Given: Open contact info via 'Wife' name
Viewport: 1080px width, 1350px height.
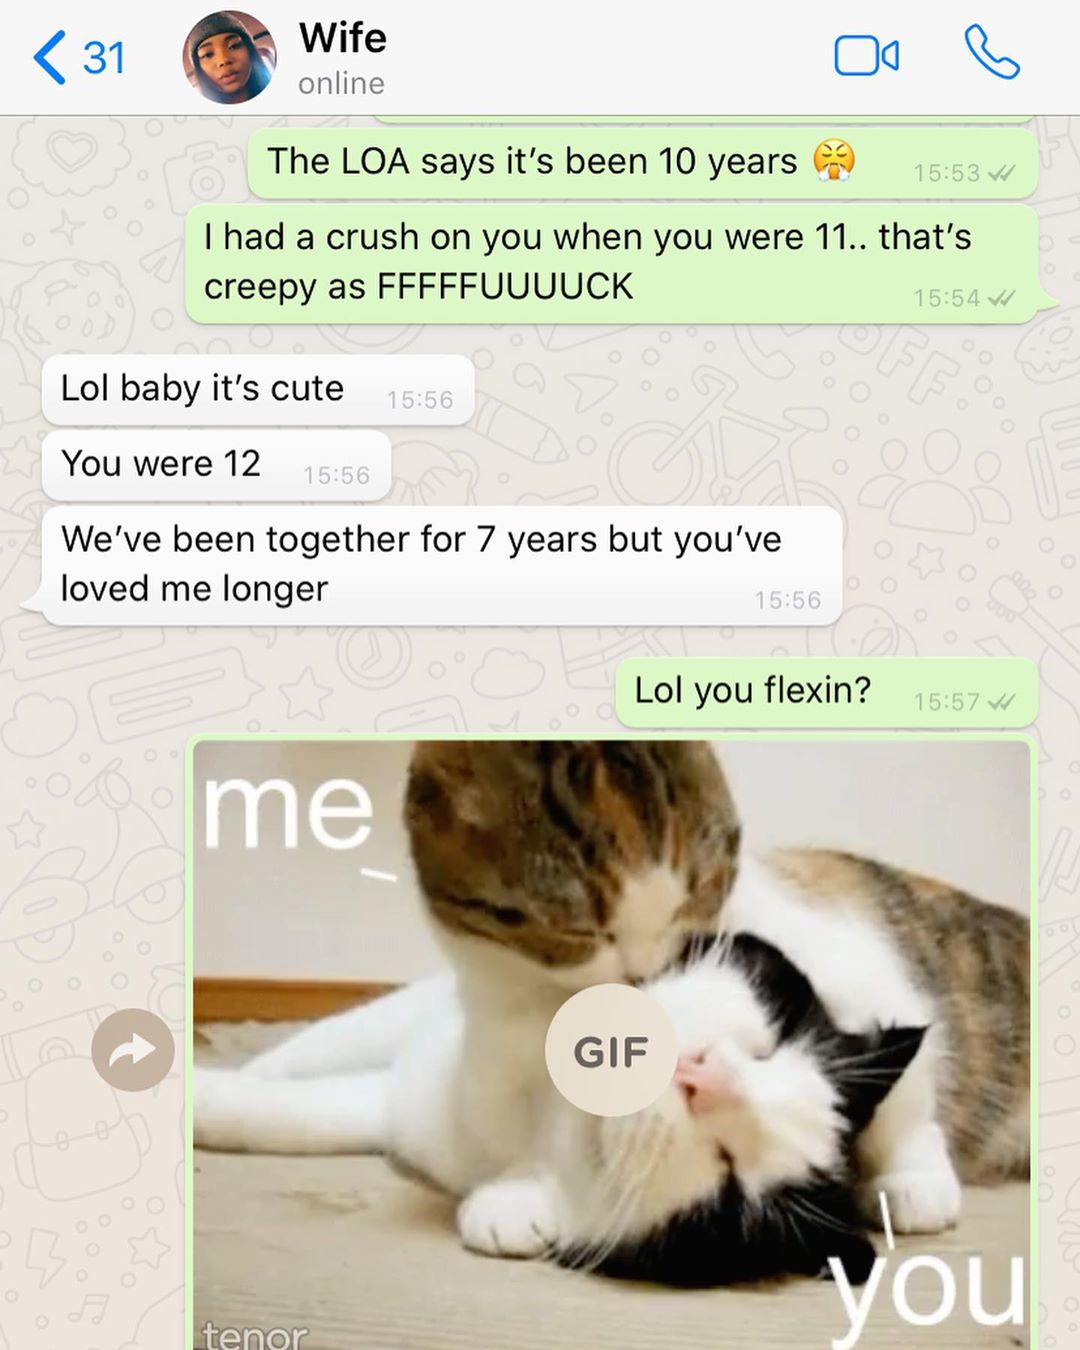Looking at the screenshot, I should point(343,38).
